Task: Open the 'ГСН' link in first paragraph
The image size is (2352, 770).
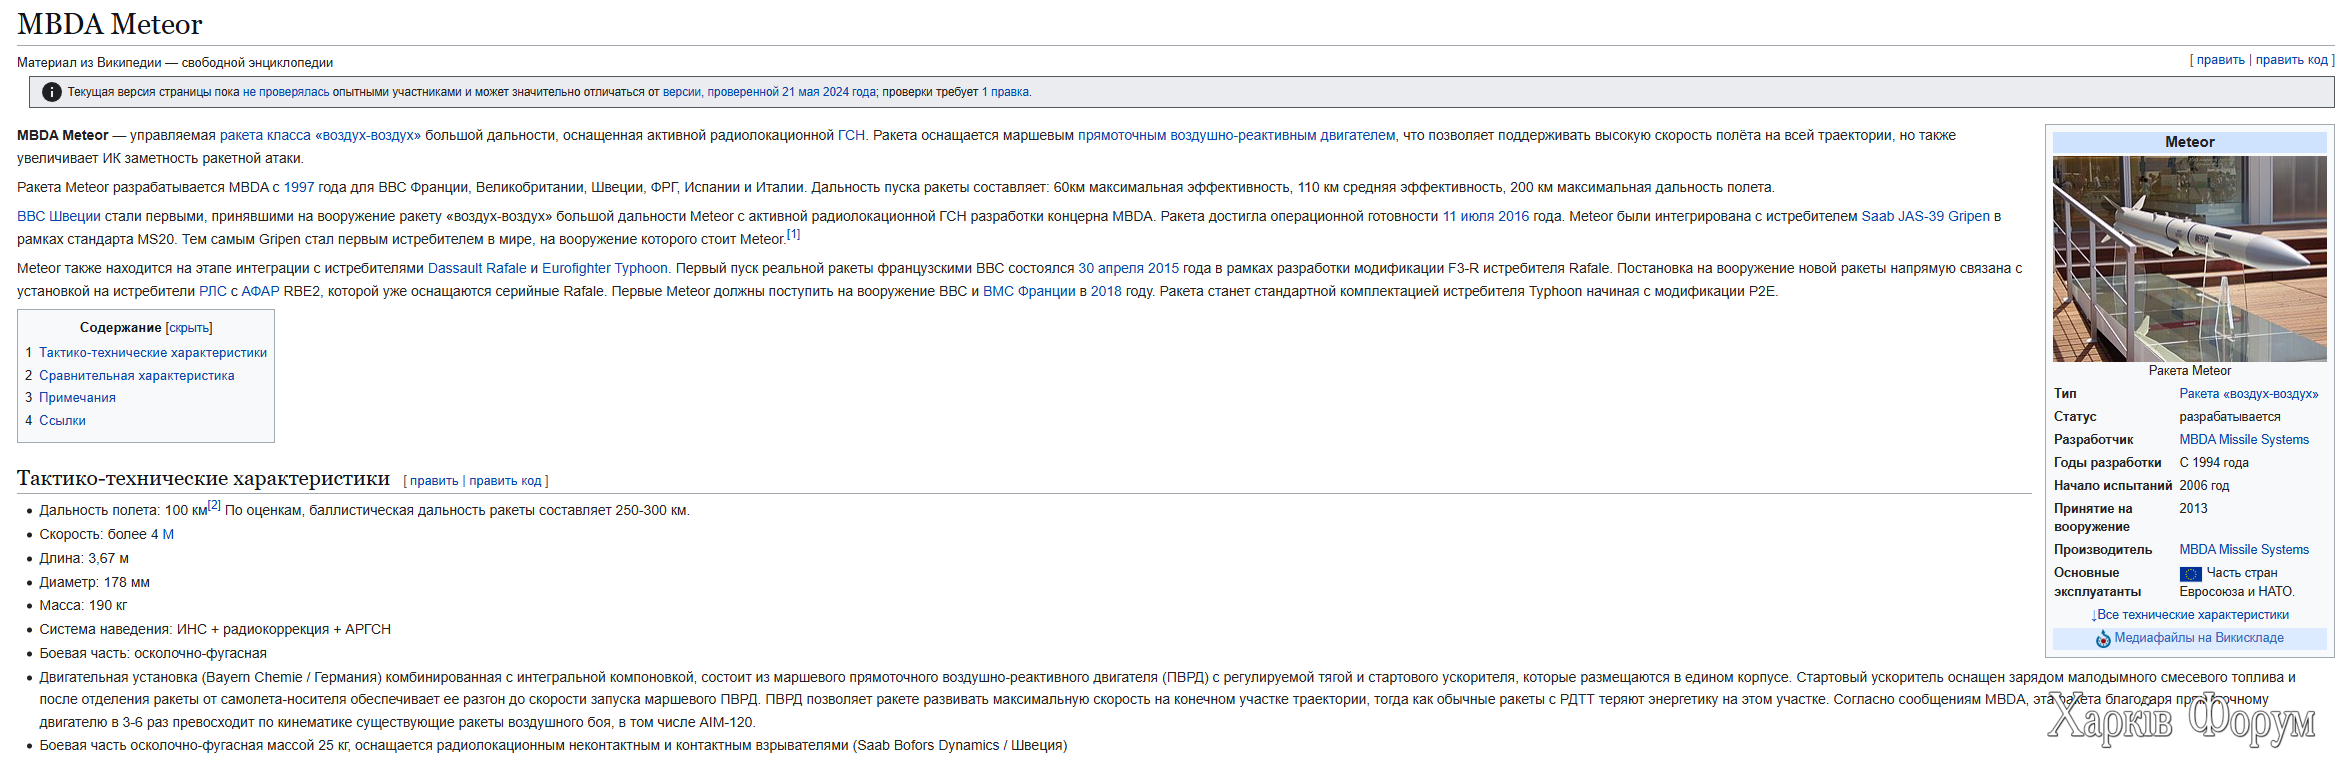Action: [851, 135]
